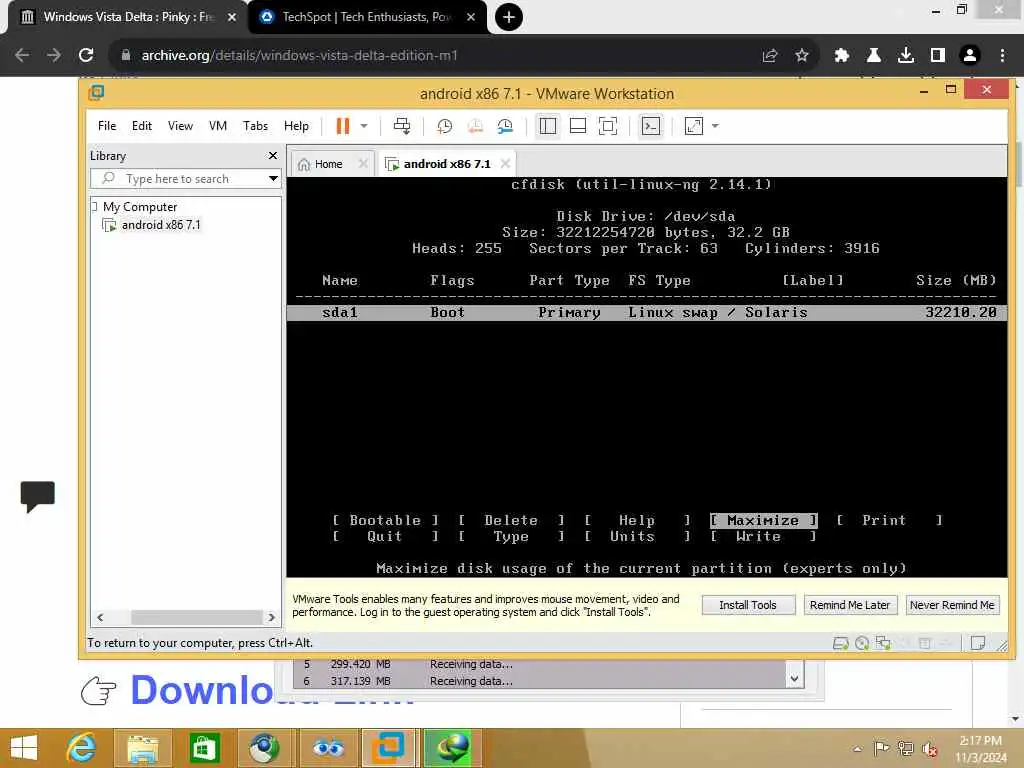Take a snapshot of the VM
The height and width of the screenshot is (768, 1024).
[444, 126]
